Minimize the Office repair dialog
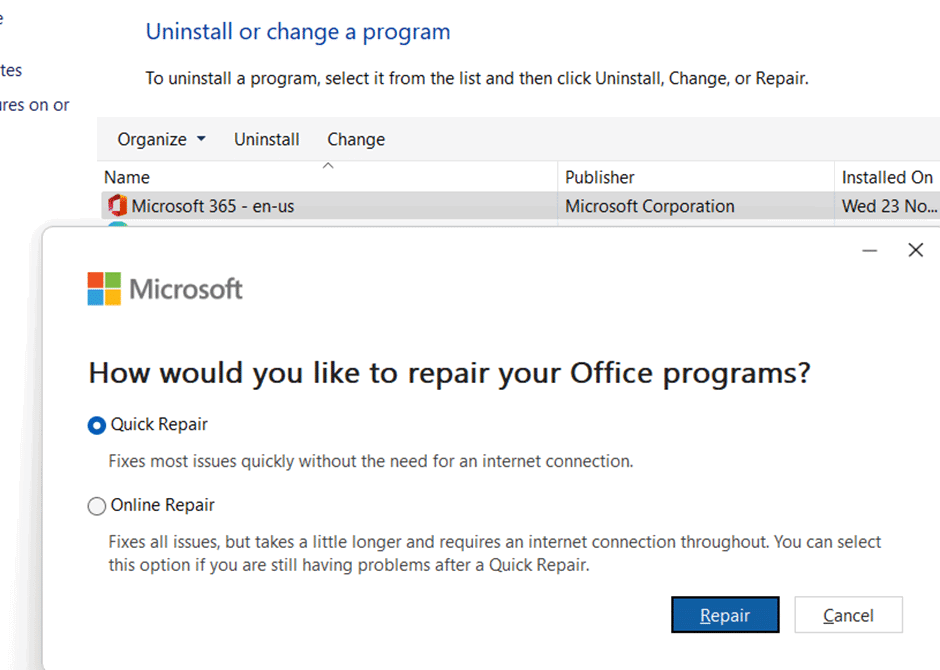 870,250
